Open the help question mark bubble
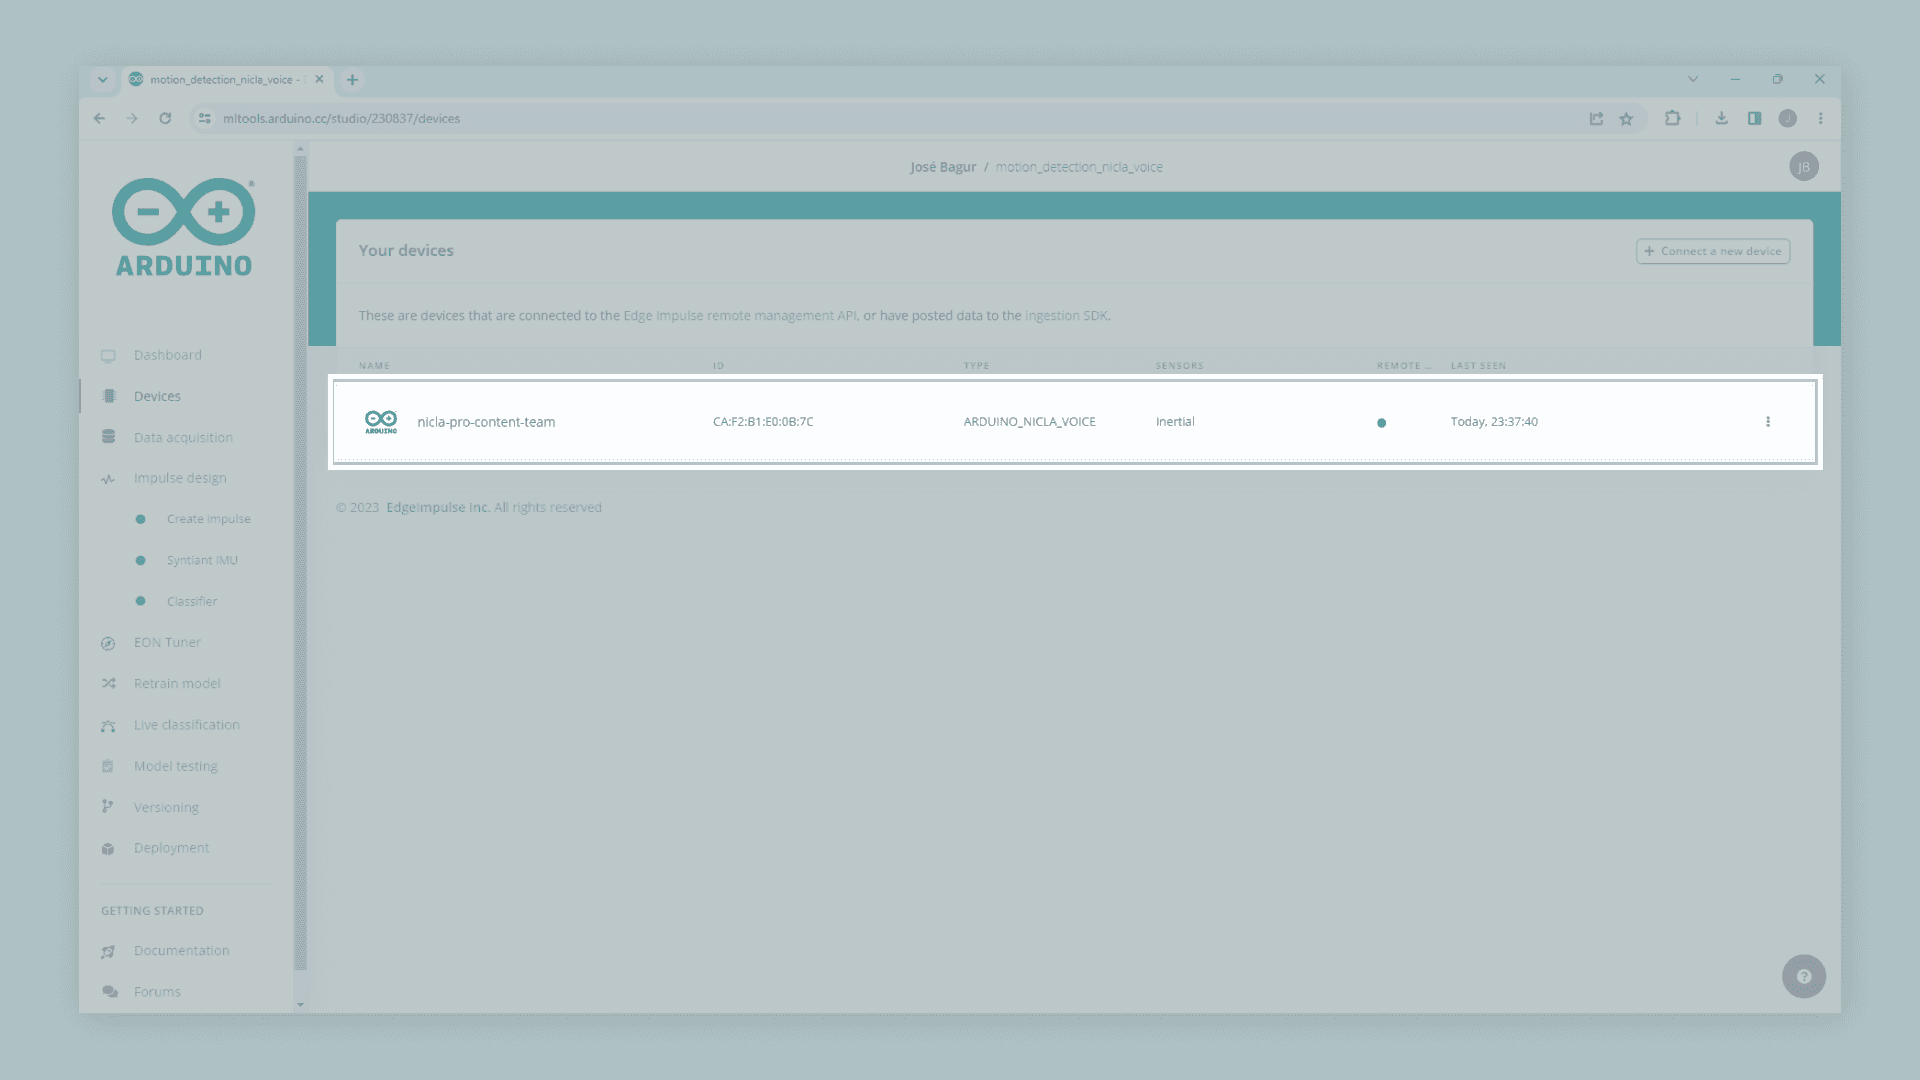The height and width of the screenshot is (1080, 1920). click(1803, 976)
